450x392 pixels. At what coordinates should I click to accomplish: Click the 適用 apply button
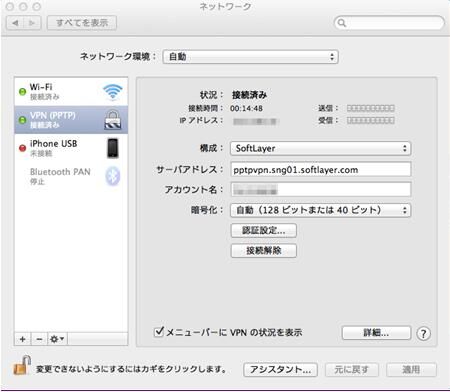coord(411,370)
